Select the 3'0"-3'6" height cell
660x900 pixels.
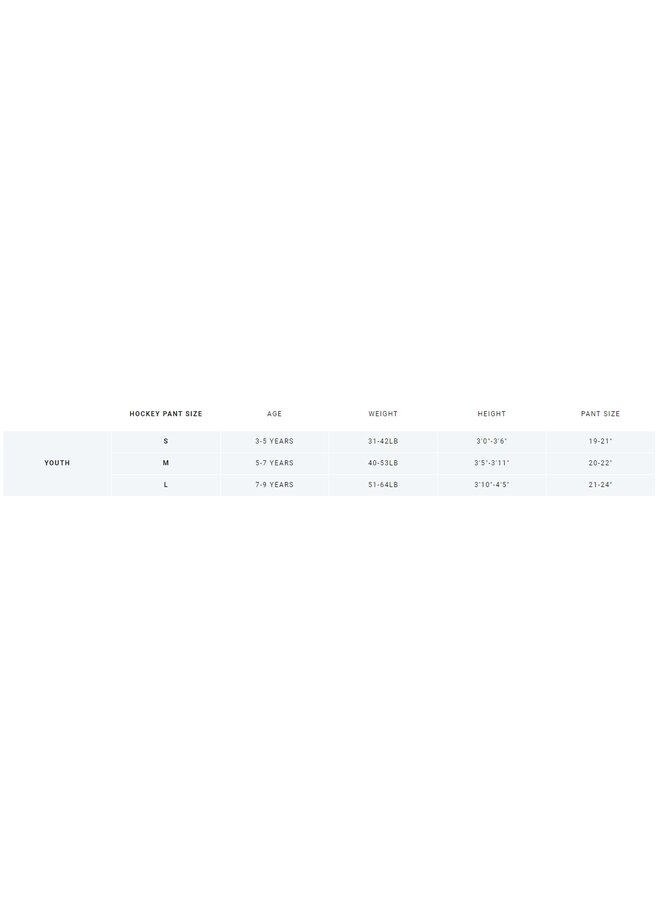pos(491,441)
